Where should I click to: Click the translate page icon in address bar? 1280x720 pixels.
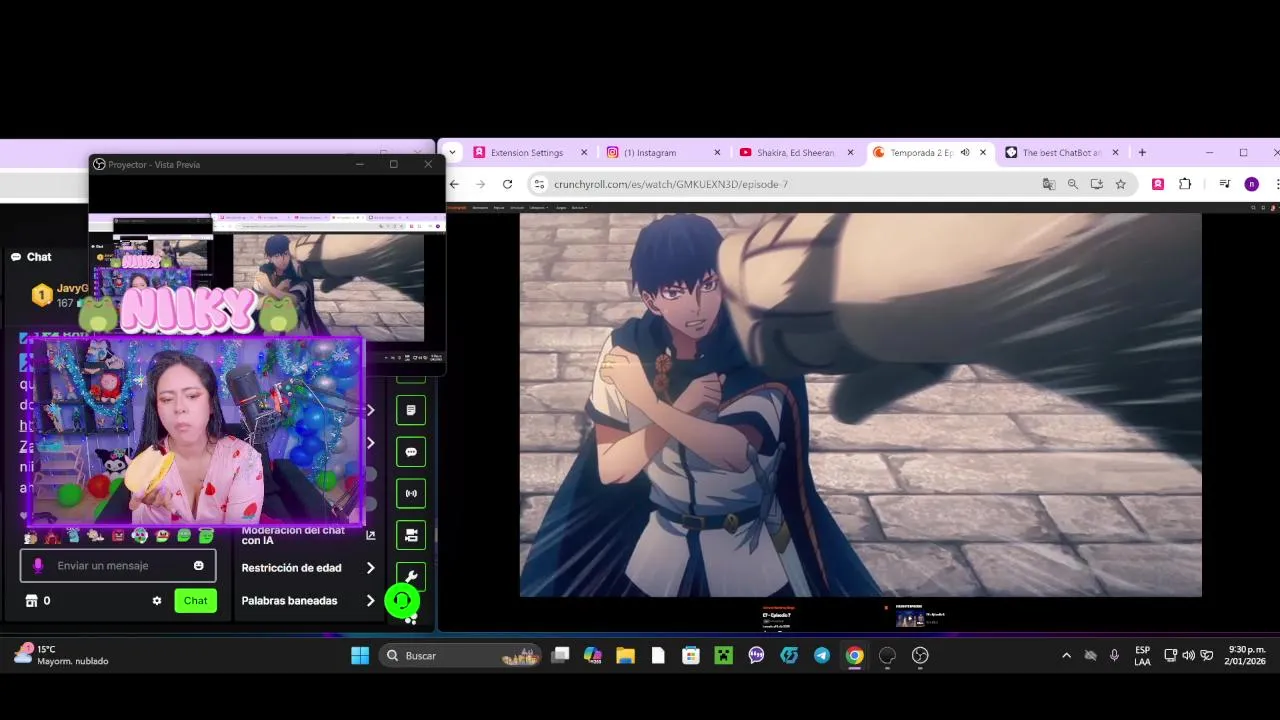[x=1048, y=184]
